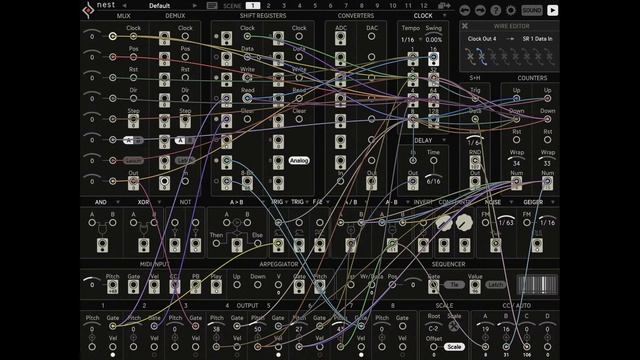Click the Noise output jack
This screenshot has height=360, width=640.
496,245
